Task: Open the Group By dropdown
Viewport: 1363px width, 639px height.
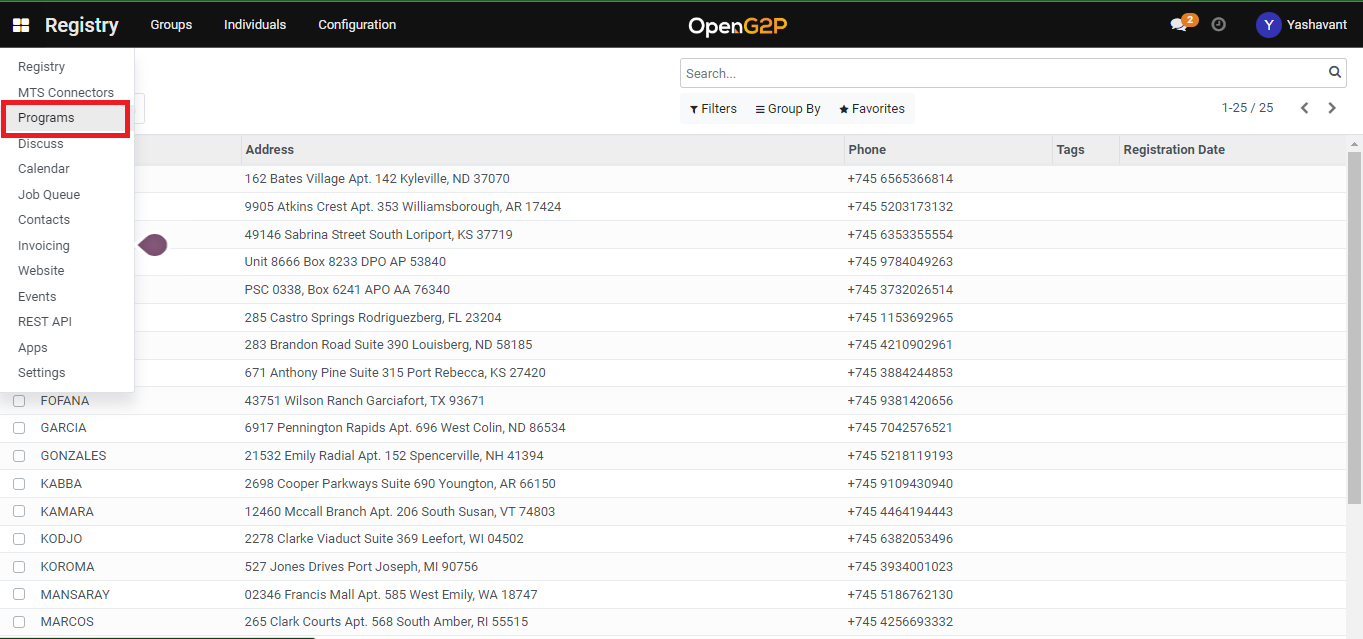Action: pos(788,109)
